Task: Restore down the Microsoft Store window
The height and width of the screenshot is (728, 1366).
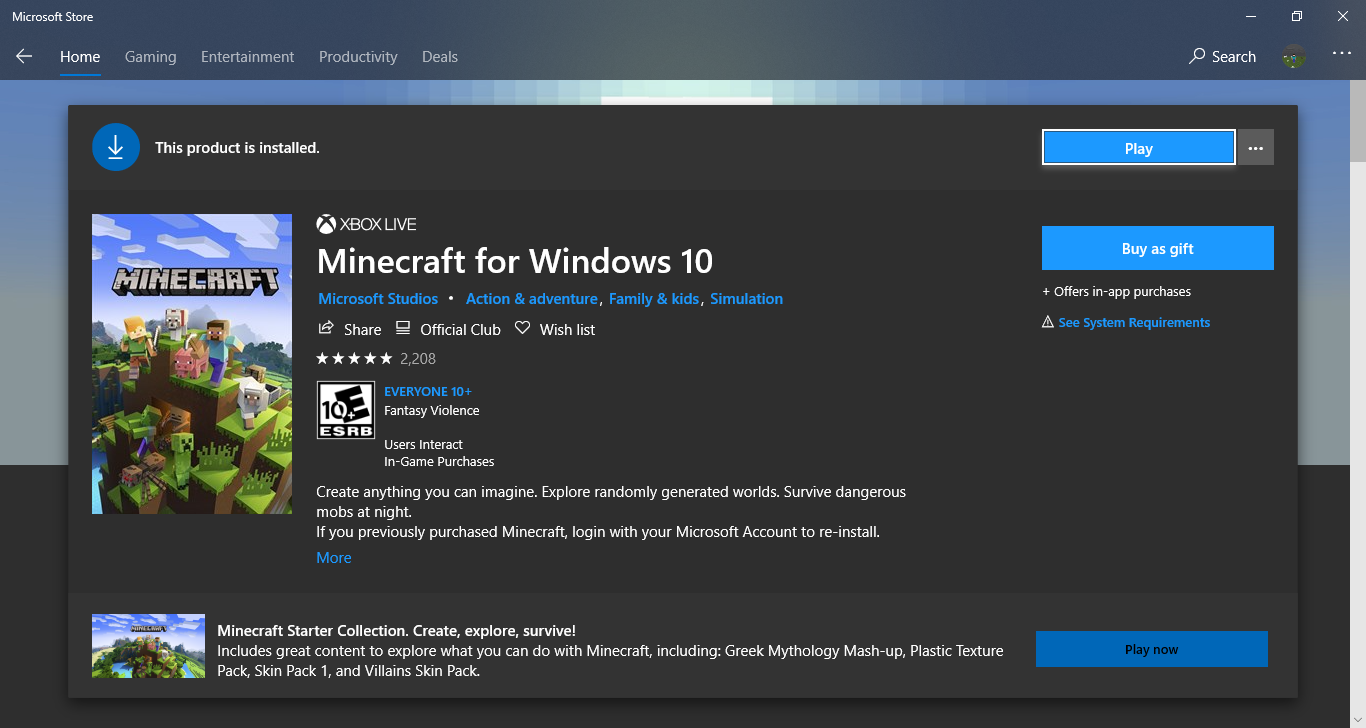Action: [1297, 16]
